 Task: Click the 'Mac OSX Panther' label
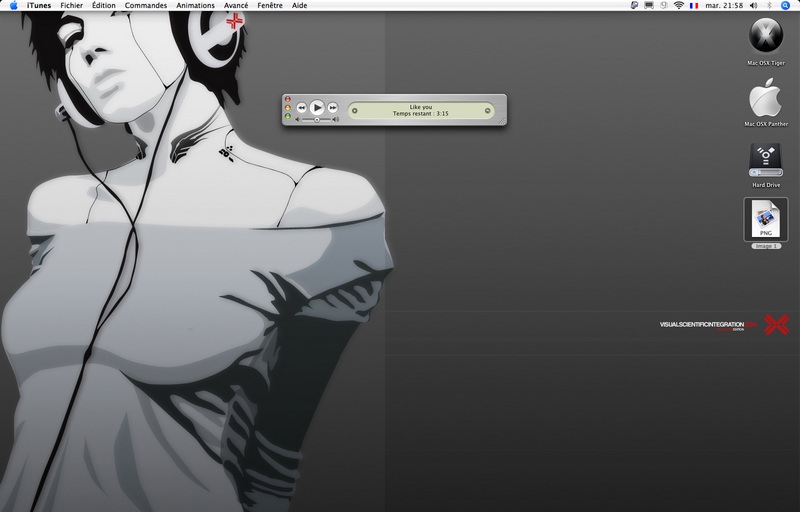coord(766,124)
